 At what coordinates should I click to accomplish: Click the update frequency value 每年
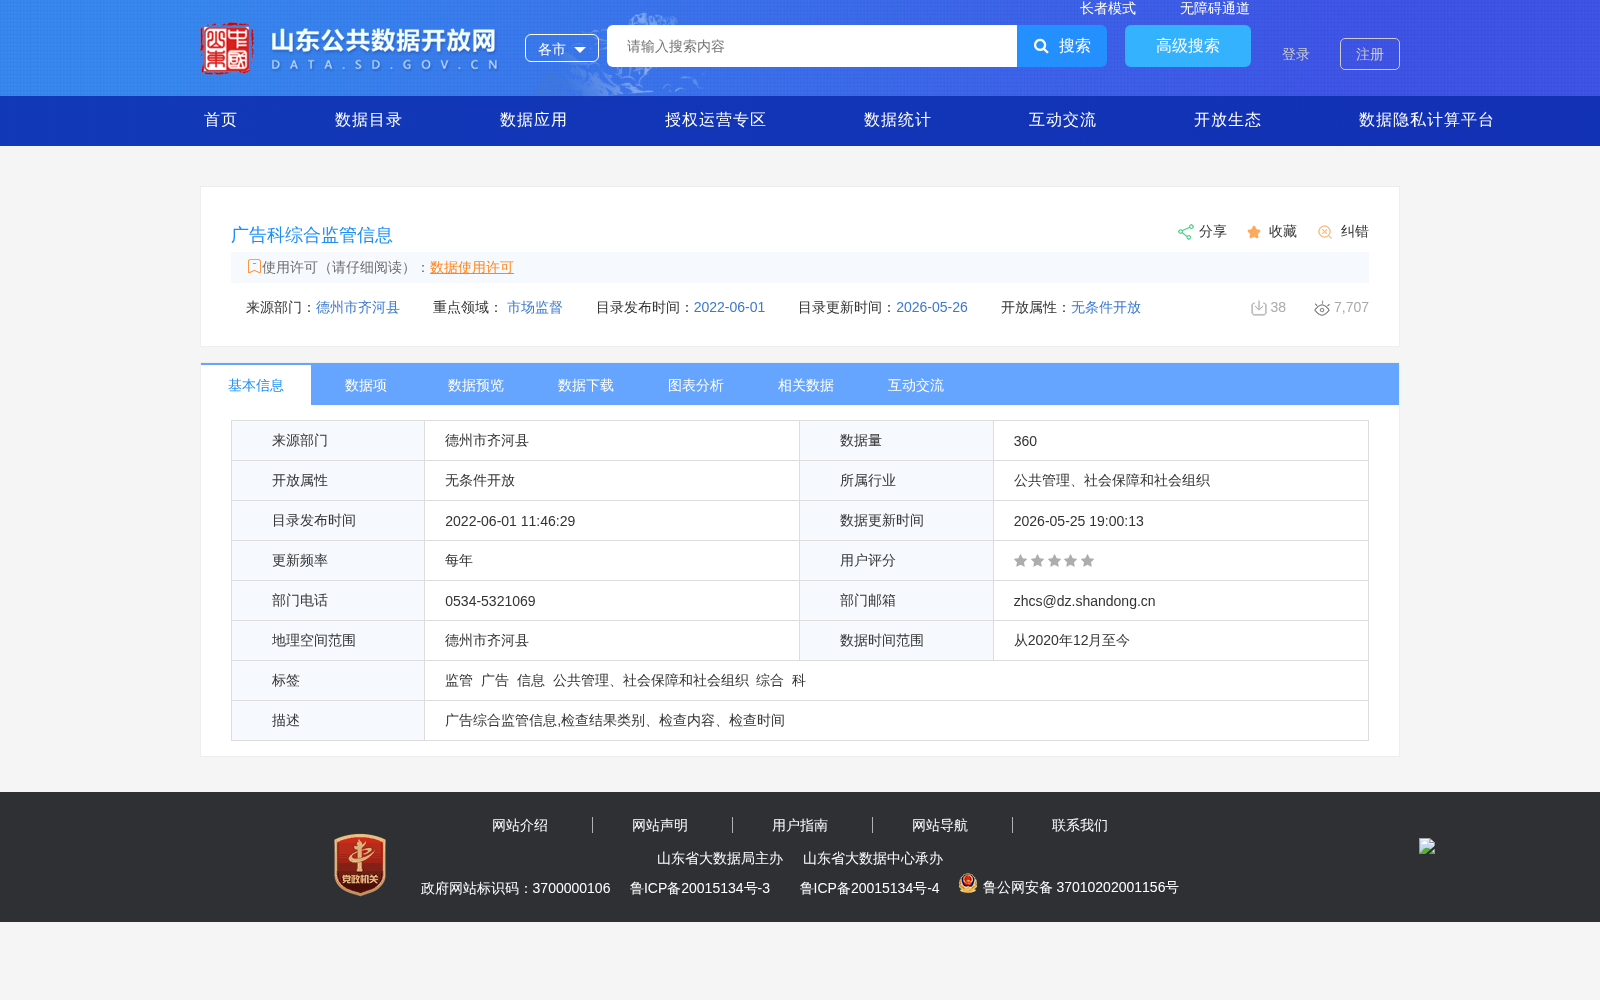click(x=459, y=561)
